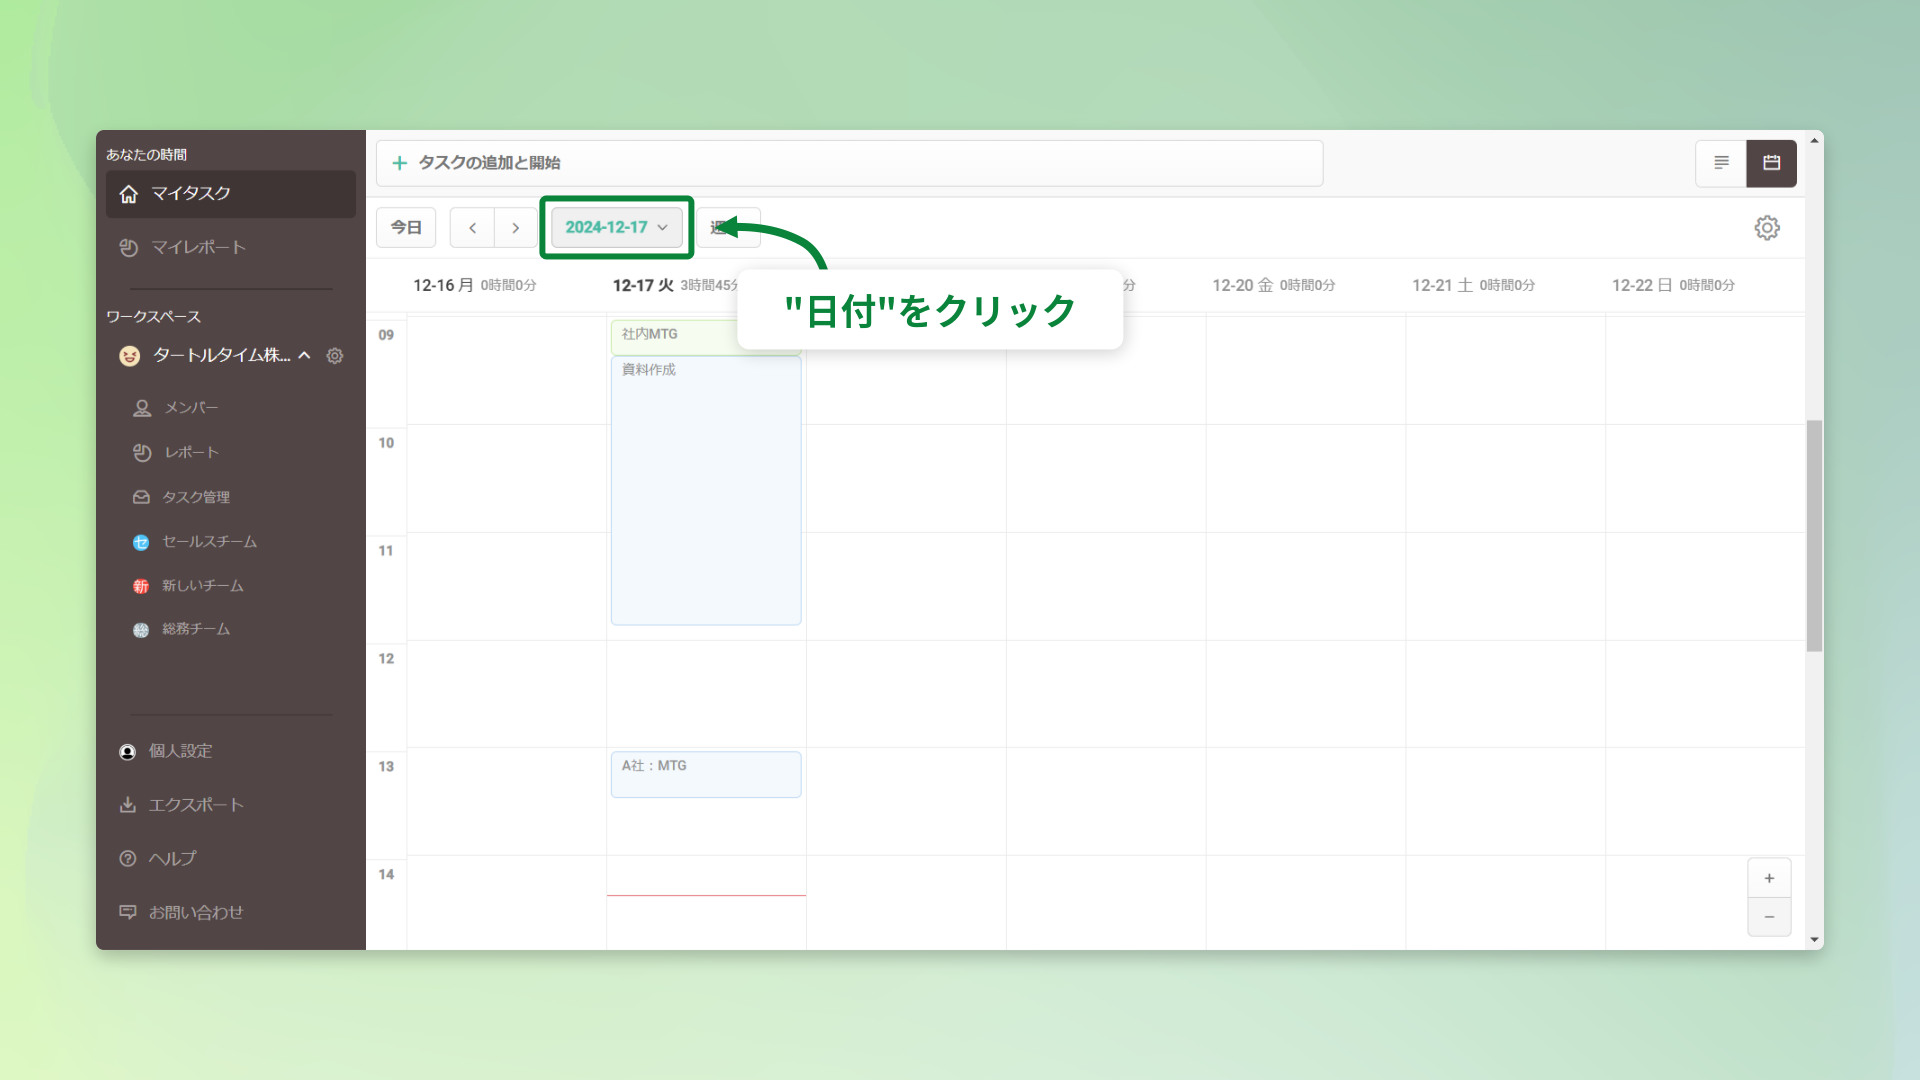The image size is (1920, 1080).
Task: Select the タスク管理 inbox icon
Action: 141,497
